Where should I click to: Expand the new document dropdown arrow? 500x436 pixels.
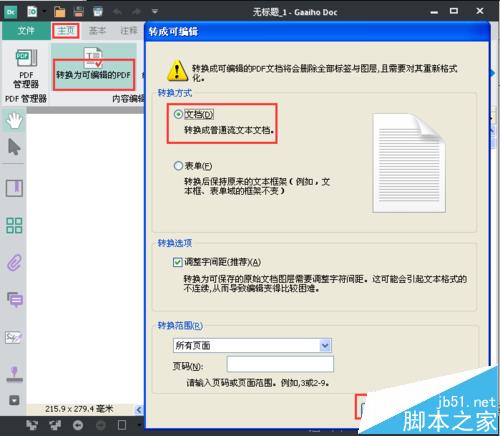44,12
